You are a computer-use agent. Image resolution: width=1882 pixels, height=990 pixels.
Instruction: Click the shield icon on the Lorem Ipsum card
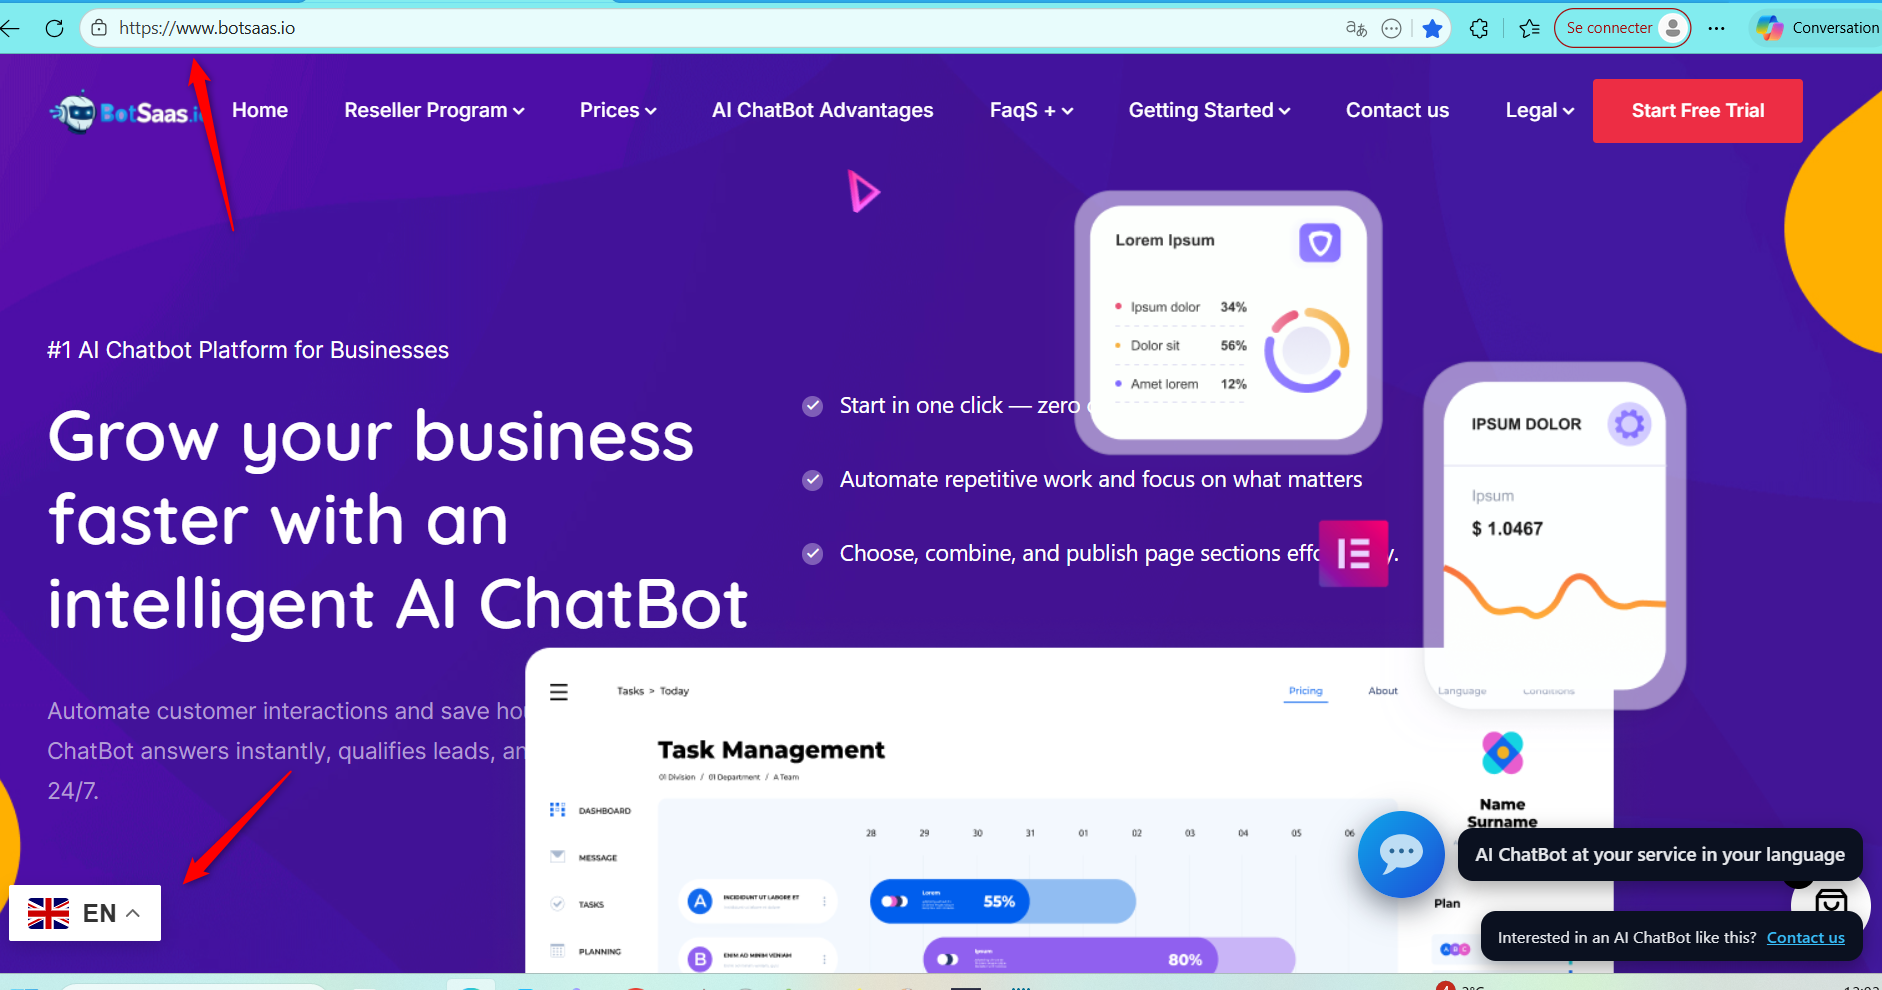pyautogui.click(x=1319, y=242)
